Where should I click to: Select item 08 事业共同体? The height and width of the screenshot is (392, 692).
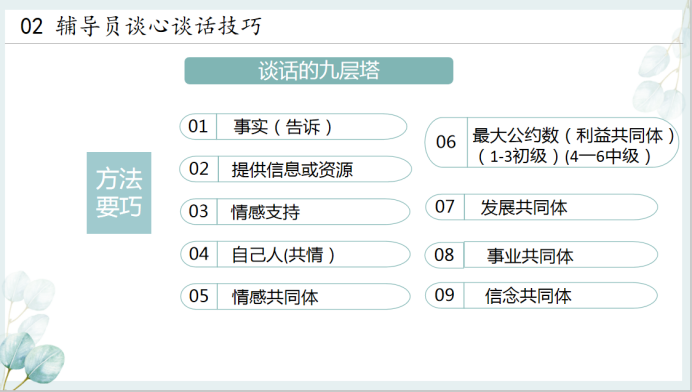(x=541, y=255)
